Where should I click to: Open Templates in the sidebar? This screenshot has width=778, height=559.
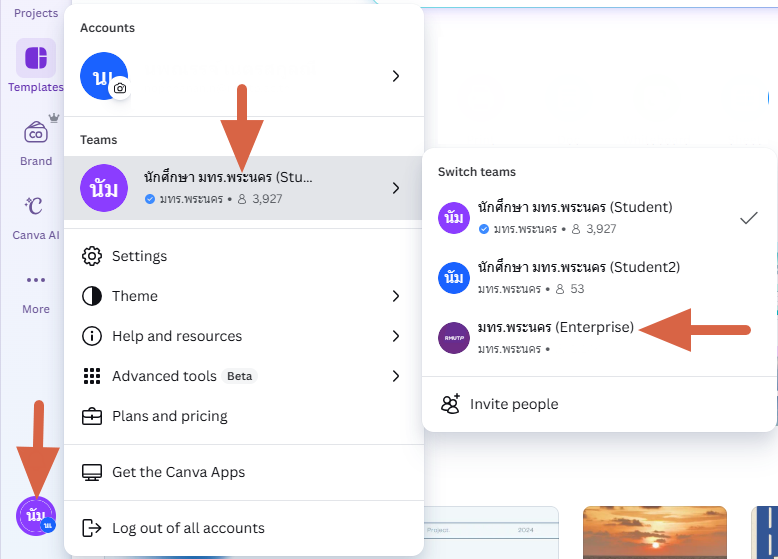click(x=36, y=60)
